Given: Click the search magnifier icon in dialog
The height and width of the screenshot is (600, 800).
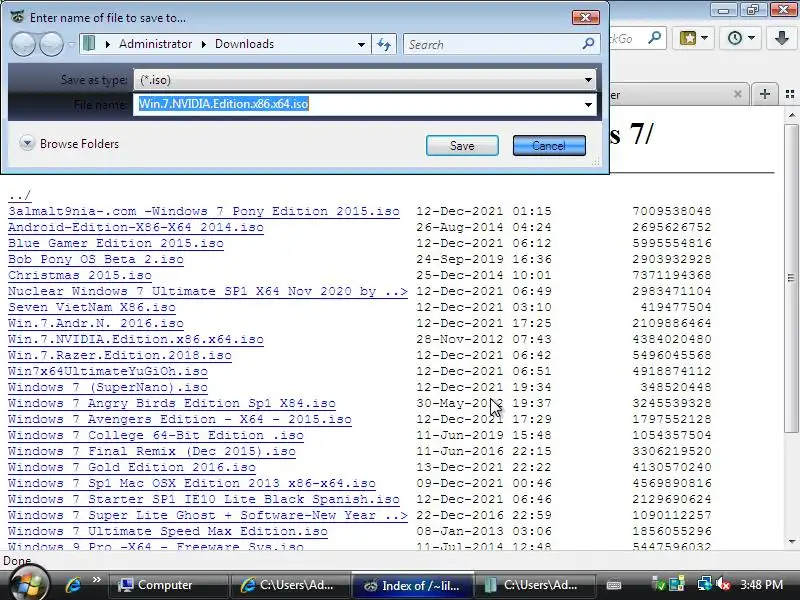Looking at the screenshot, I should click(588, 44).
